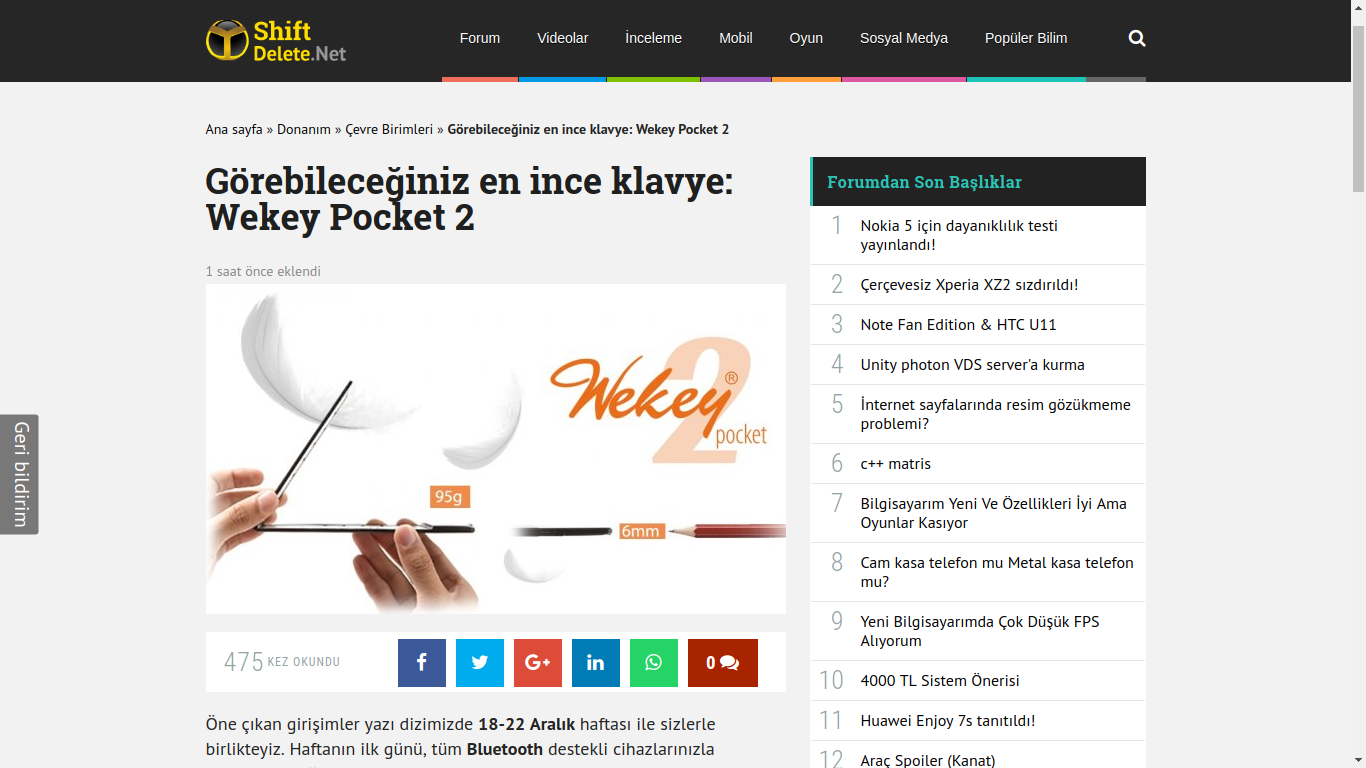Image resolution: width=1366 pixels, height=768 pixels.
Task: Open the Sosyal Medya section
Action: (904, 38)
